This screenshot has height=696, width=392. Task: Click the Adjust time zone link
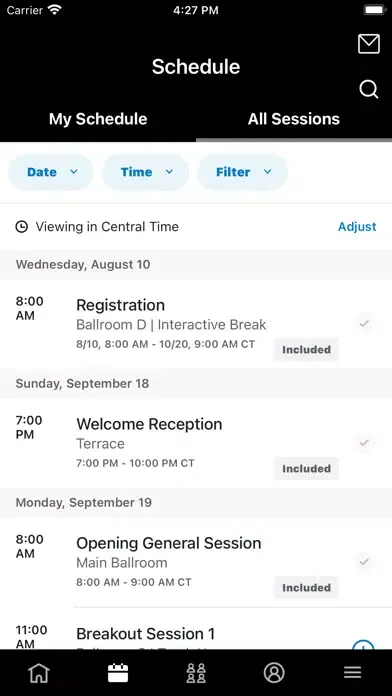coord(357,227)
